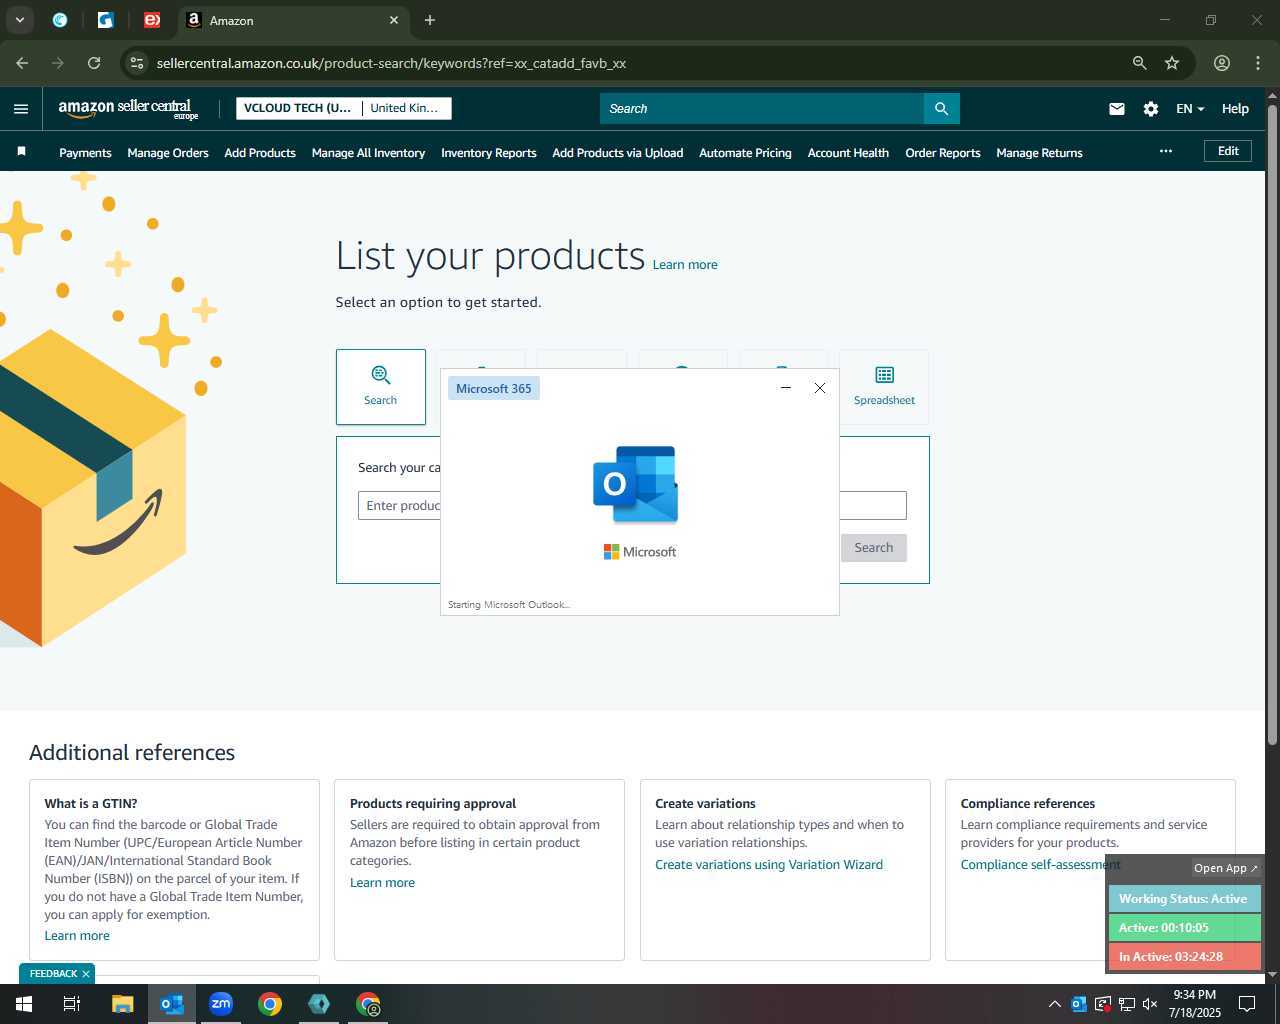Click the bookmark flag icon in the favorites bar
Screen dimensions: 1280x1024
21,152
